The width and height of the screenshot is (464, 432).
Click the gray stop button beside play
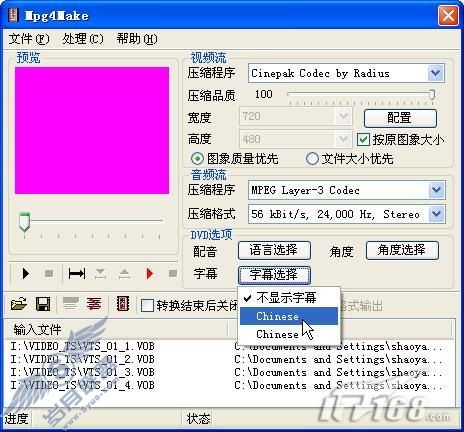point(49,274)
